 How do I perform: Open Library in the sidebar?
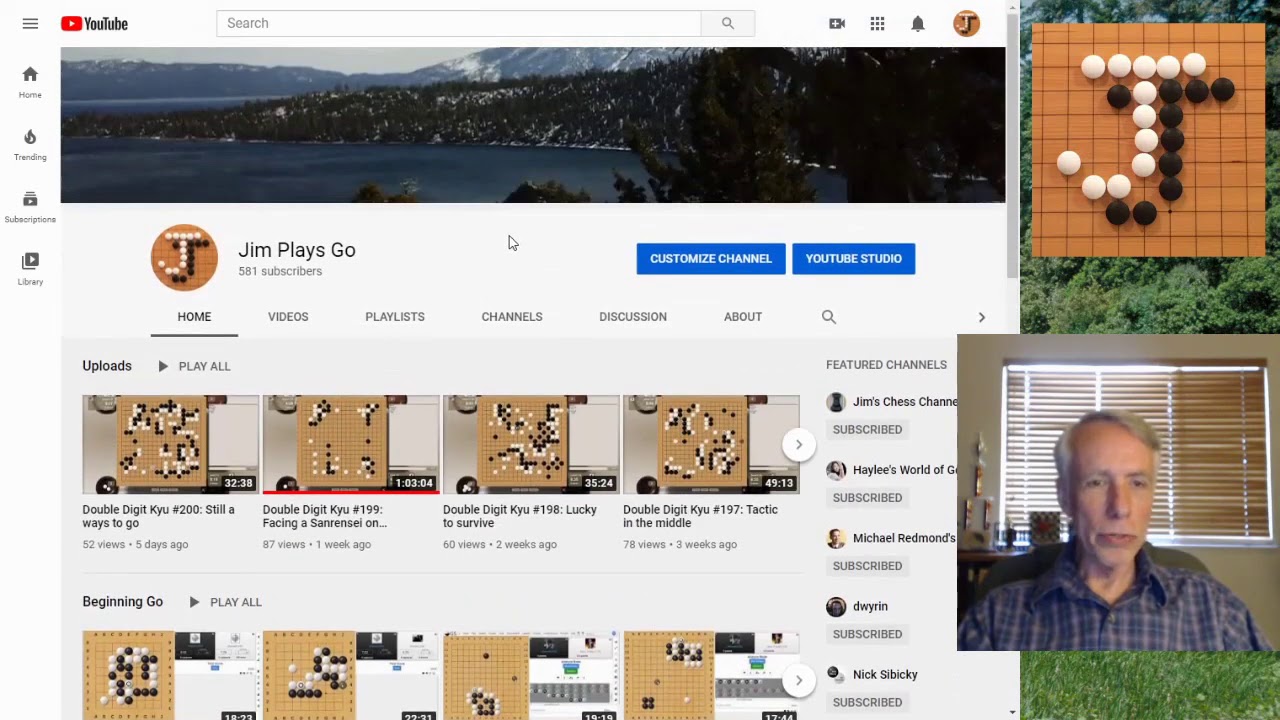[30, 269]
